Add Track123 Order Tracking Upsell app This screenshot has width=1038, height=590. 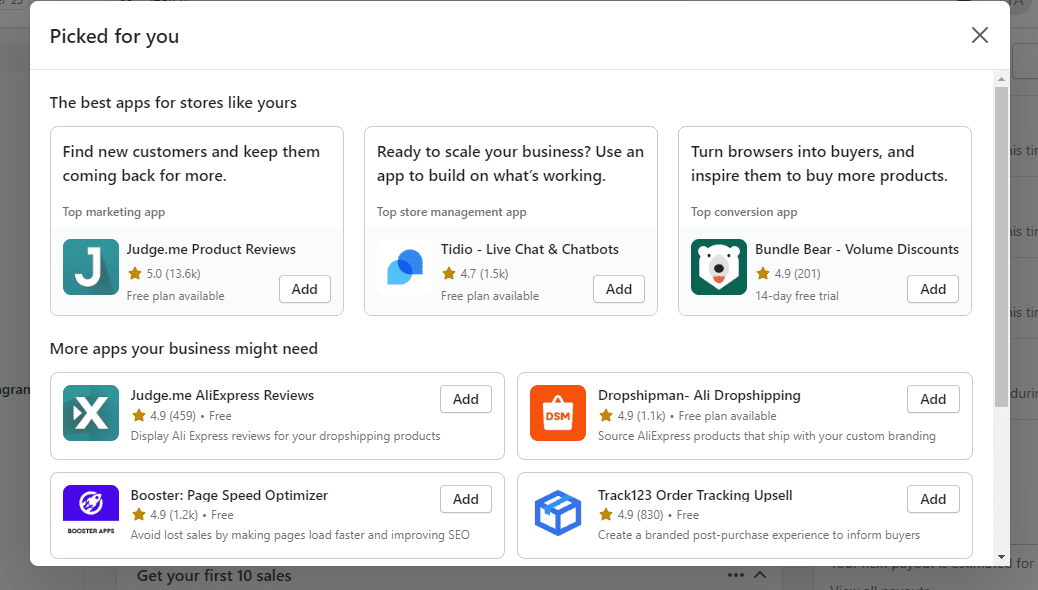(x=933, y=499)
